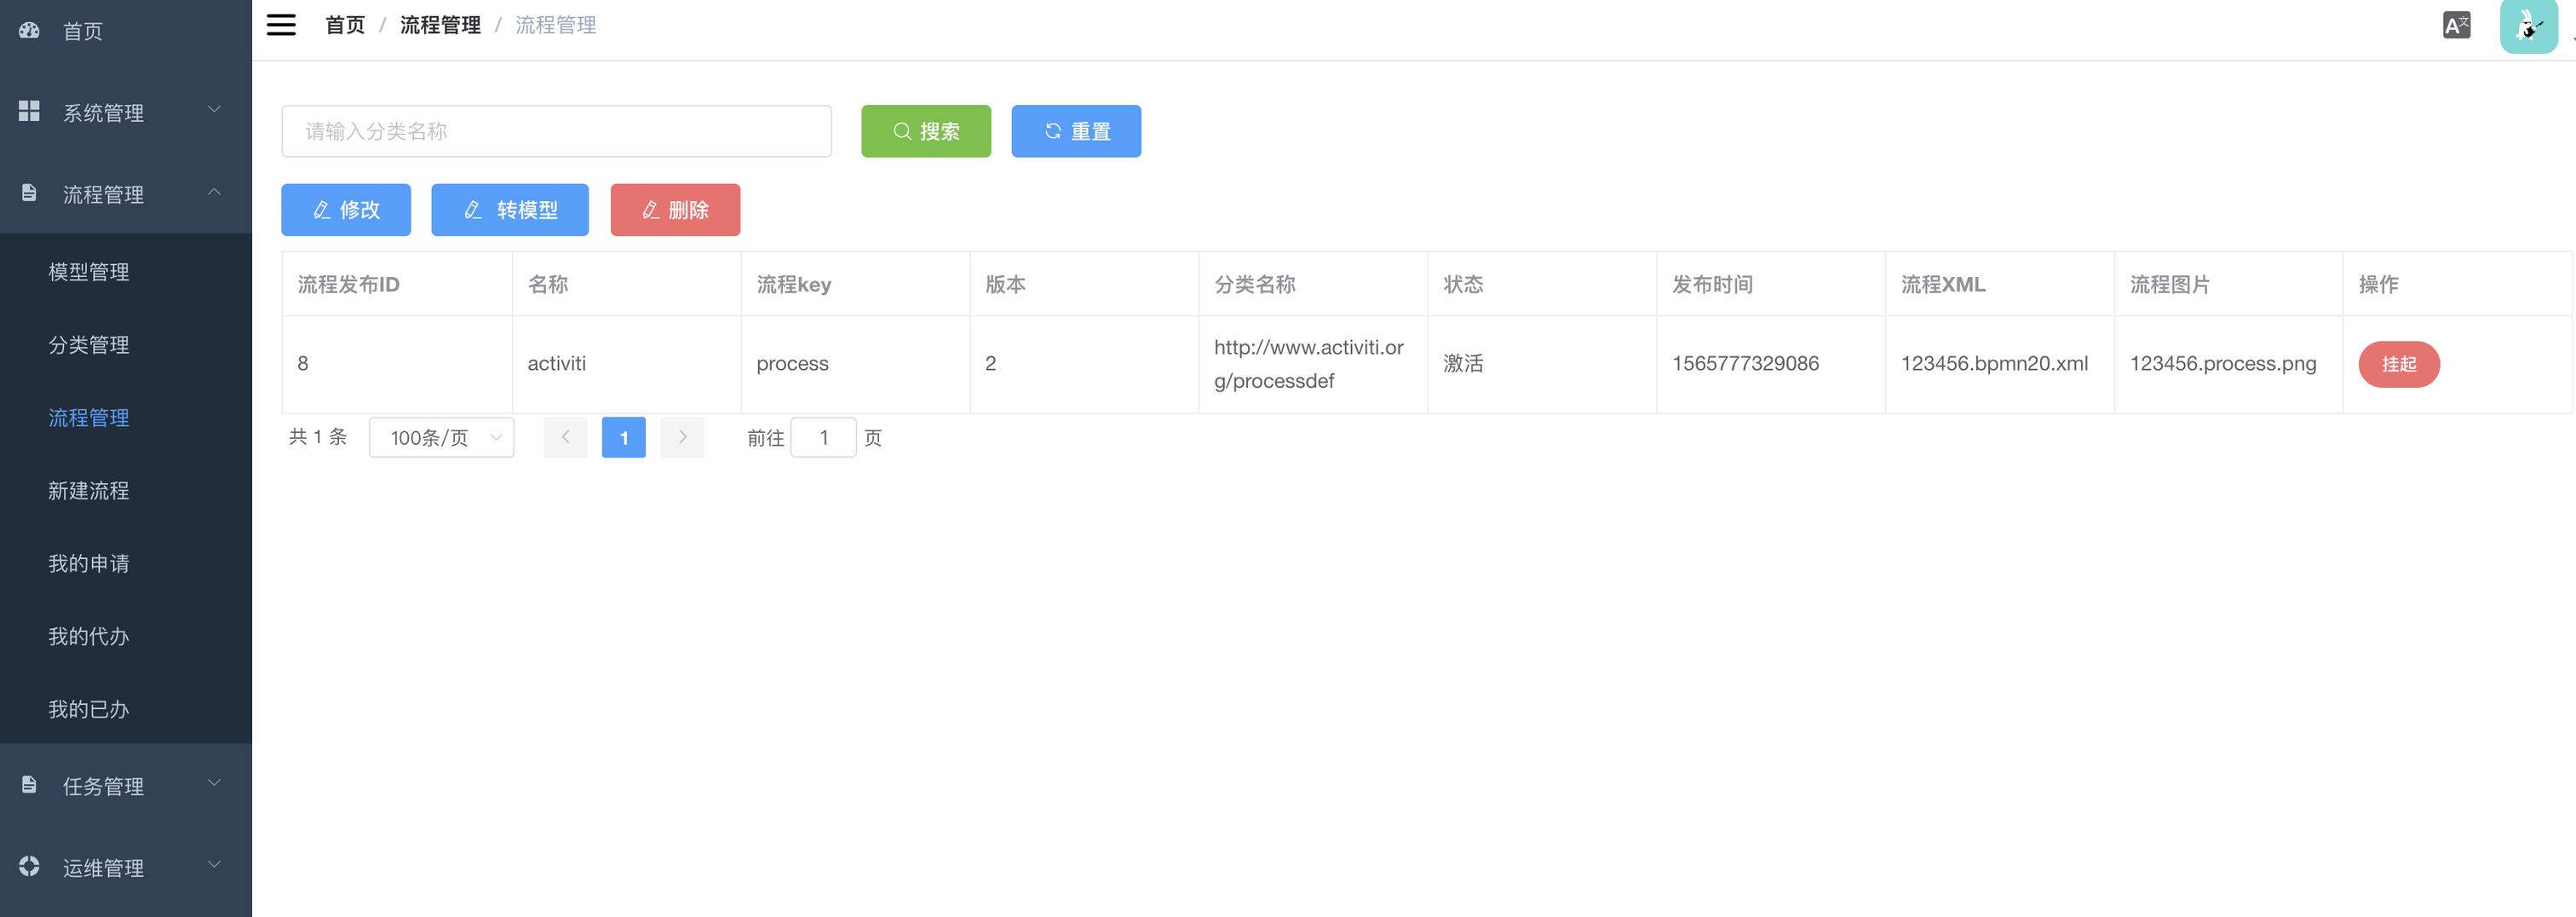Click the 首页 breadcrumb link
Screen dimensions: 2576x917
345,25
